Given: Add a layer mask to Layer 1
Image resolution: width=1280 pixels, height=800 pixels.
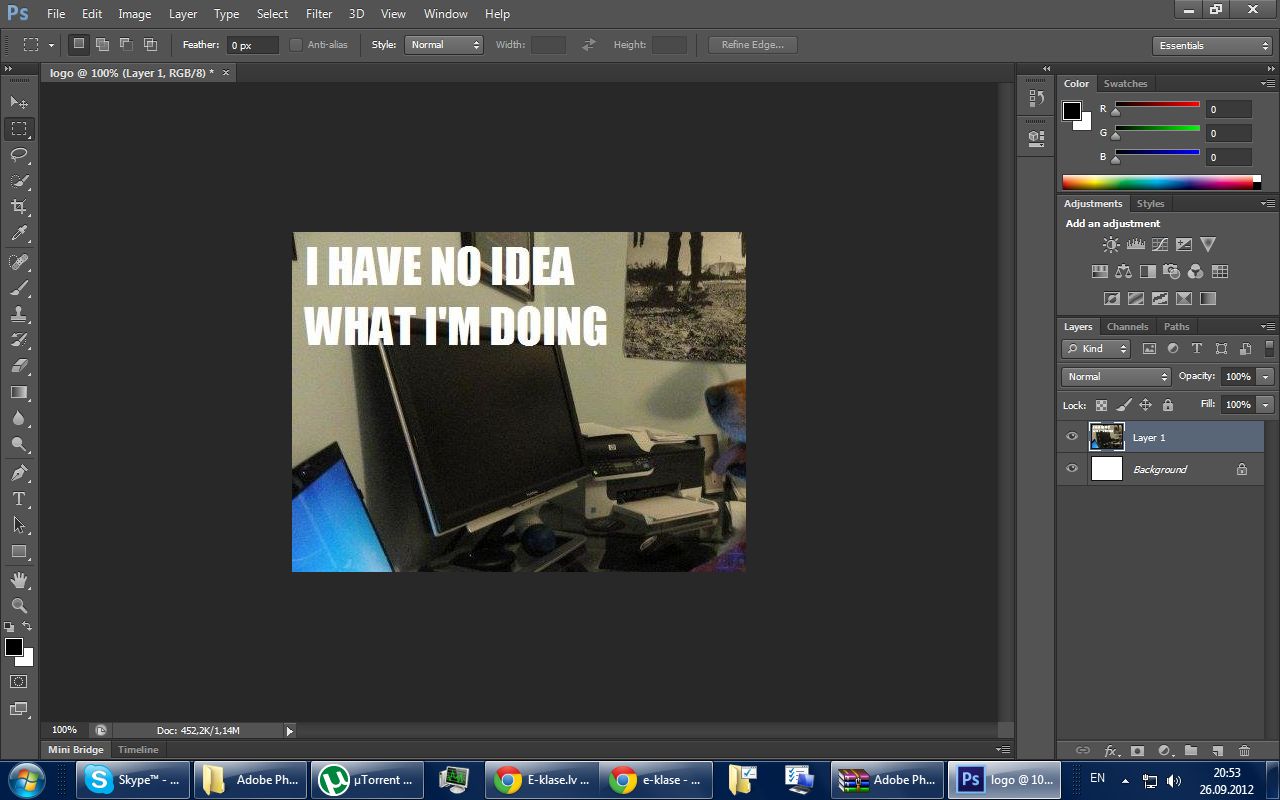Looking at the screenshot, I should point(1138,749).
